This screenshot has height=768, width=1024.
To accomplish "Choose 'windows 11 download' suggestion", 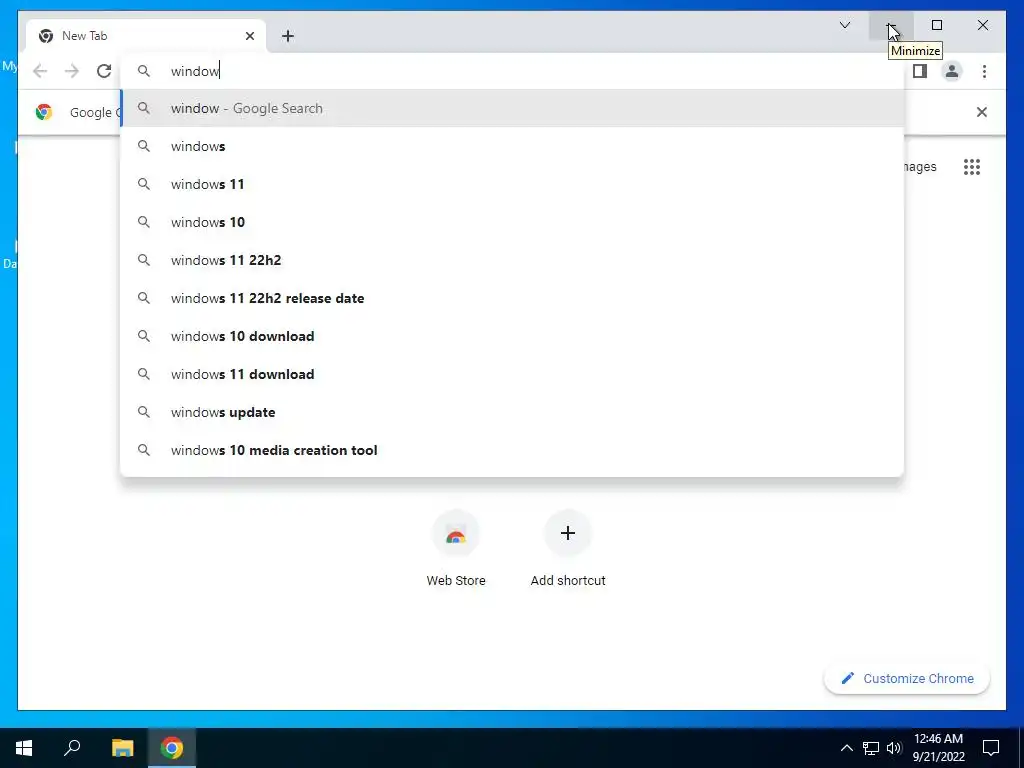I will (513, 374).
